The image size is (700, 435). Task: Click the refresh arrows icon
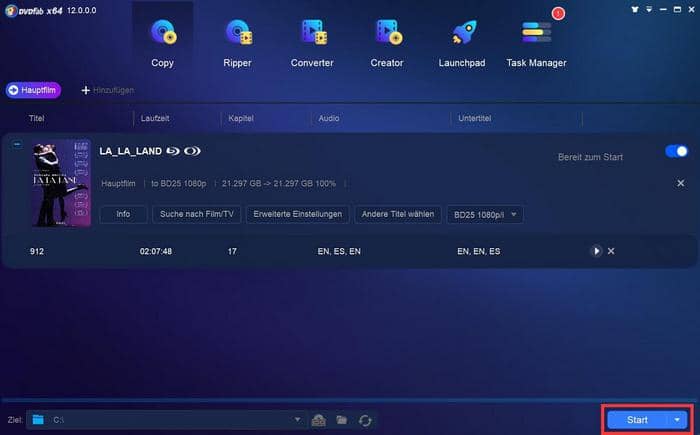pyautogui.click(x=365, y=420)
